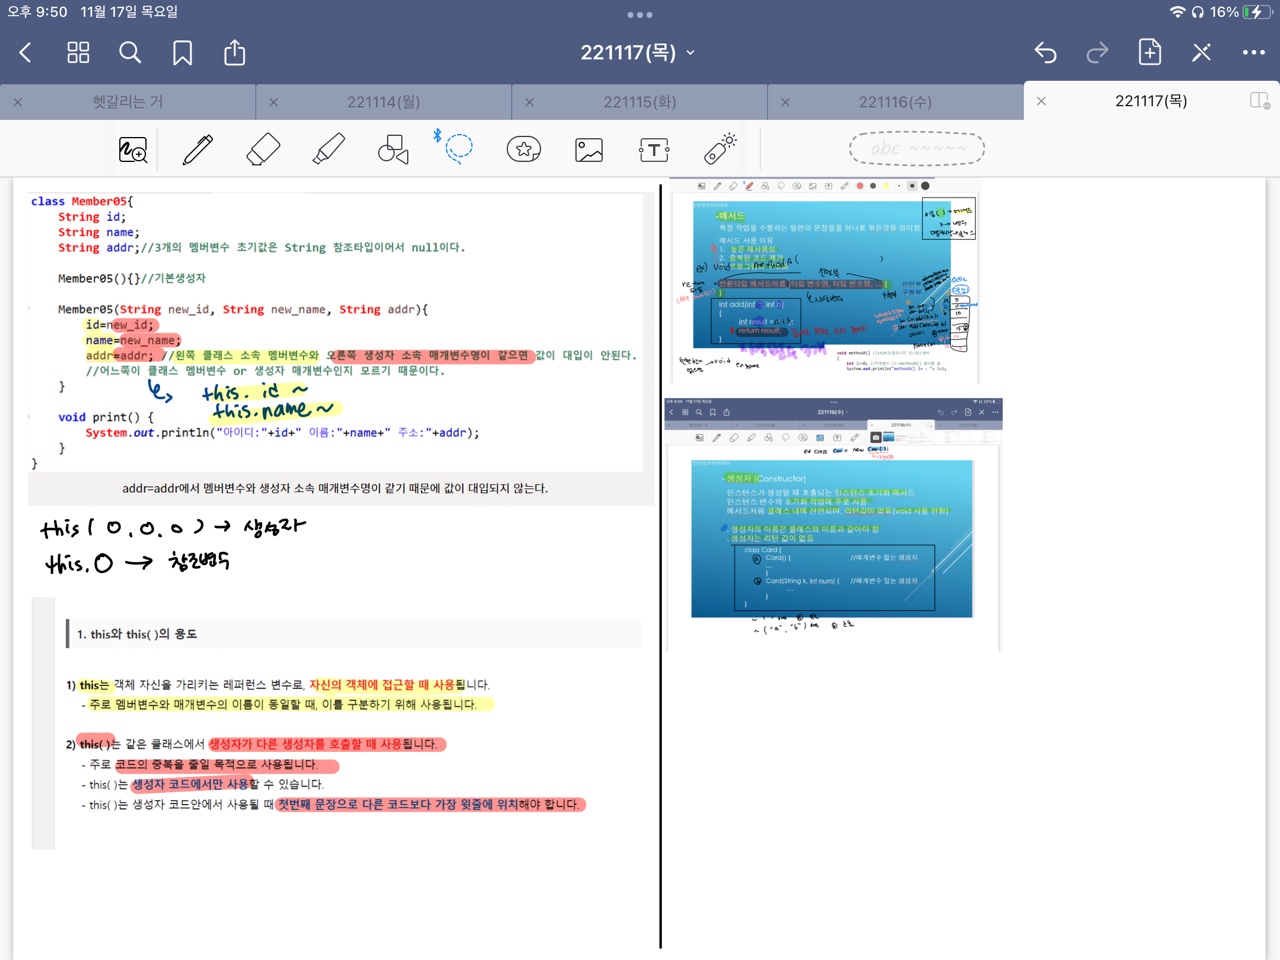Tap the upper slide screenshot image

pos(824,281)
